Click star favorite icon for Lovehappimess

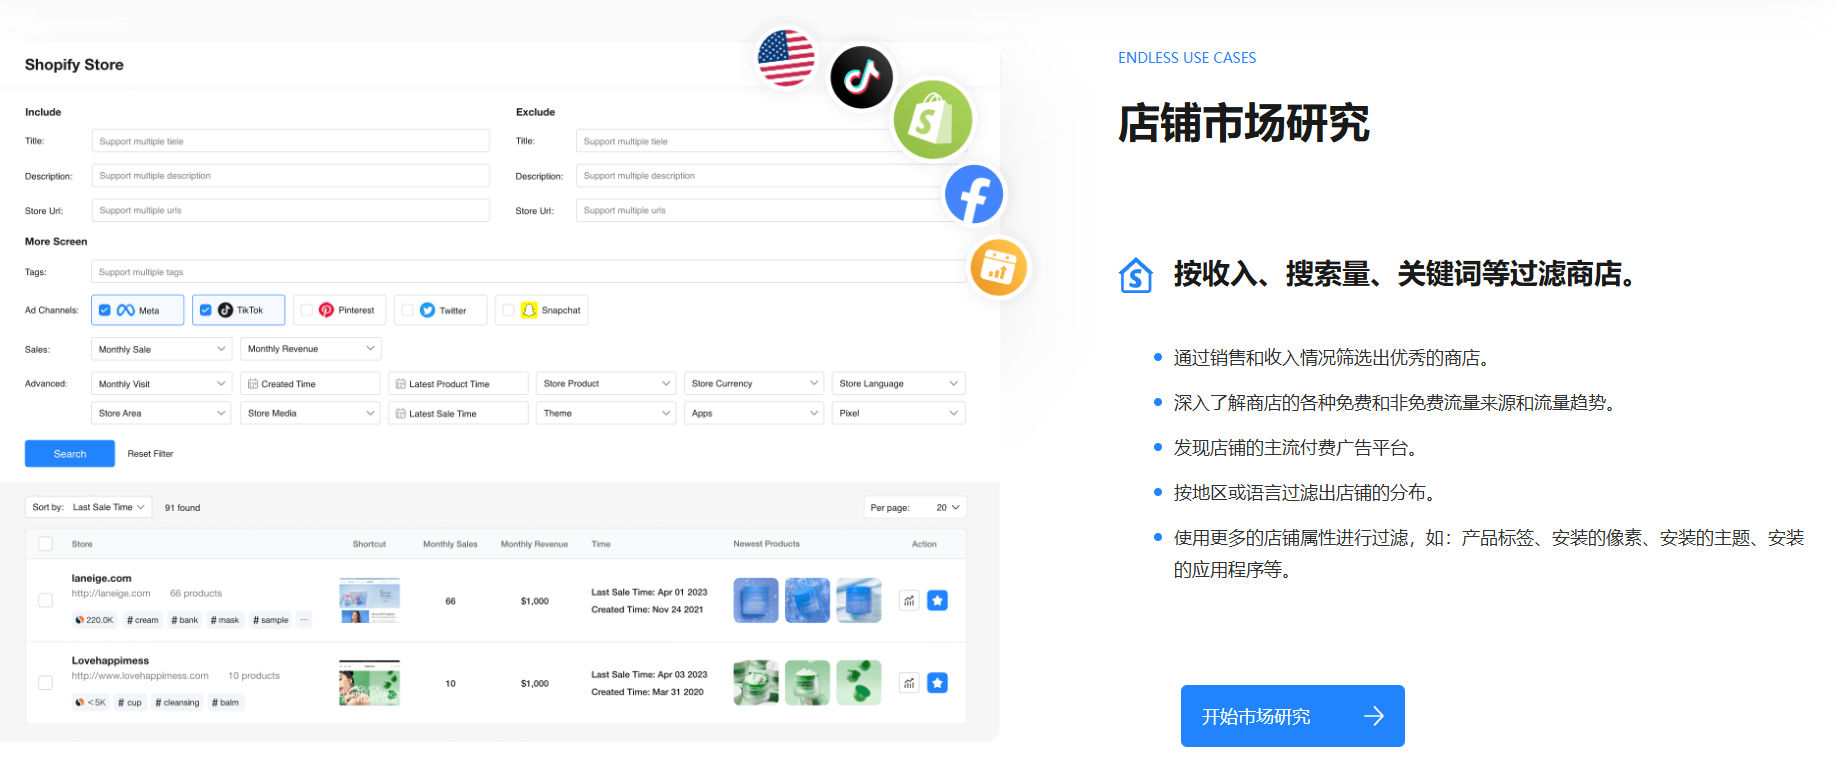point(937,683)
